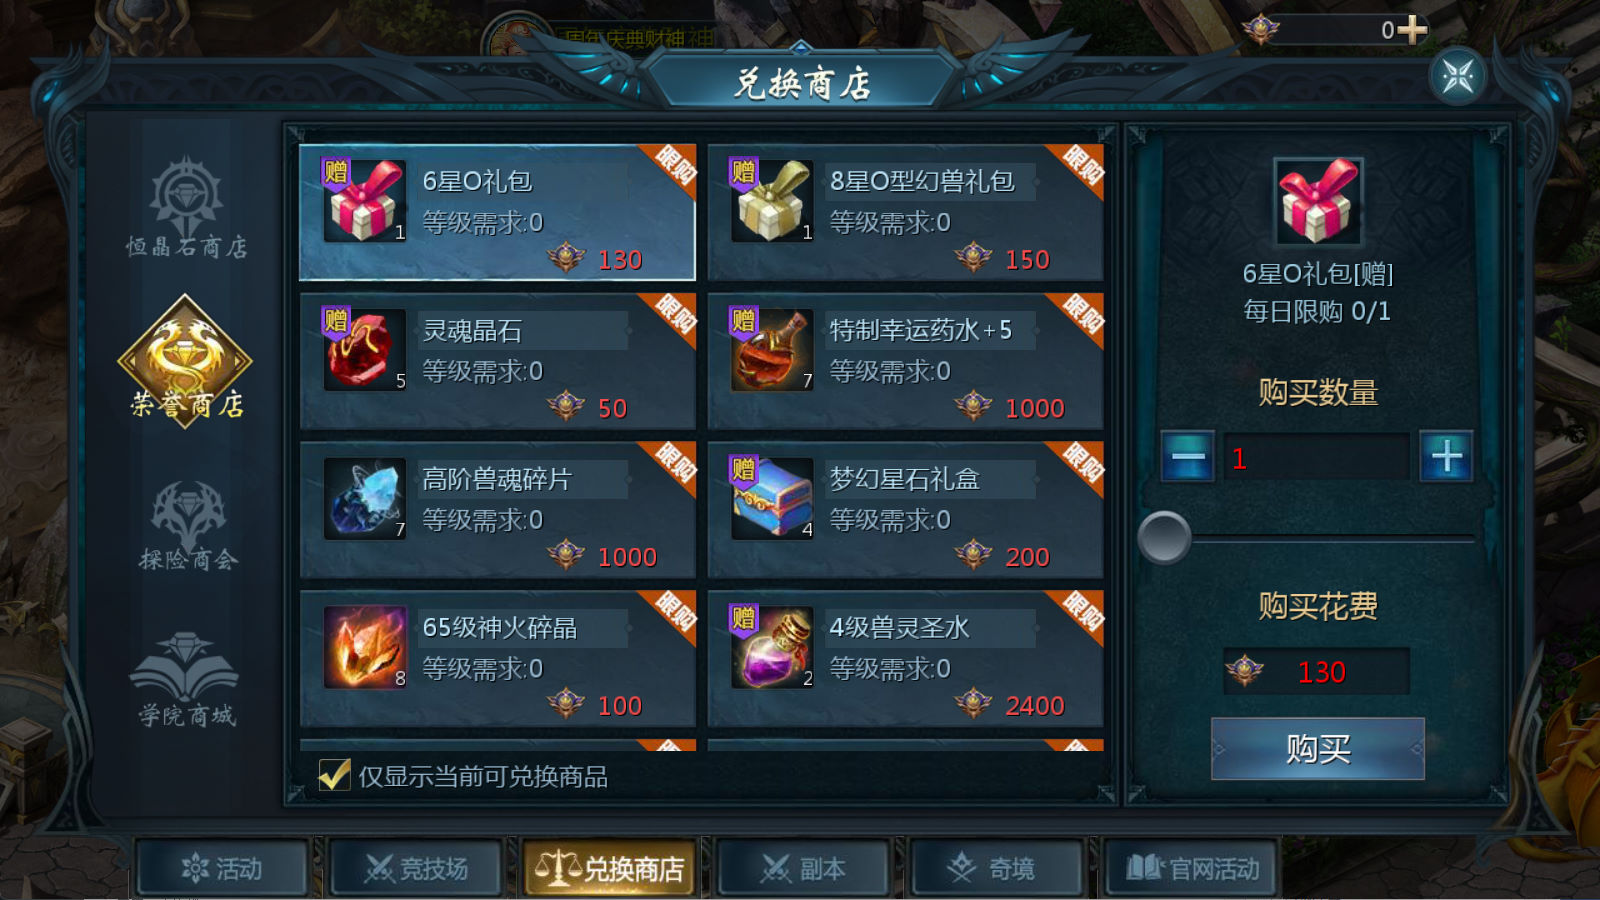This screenshot has height=900, width=1600.
Task: Select the 荣誉商店 honor shop icon
Action: tap(186, 361)
